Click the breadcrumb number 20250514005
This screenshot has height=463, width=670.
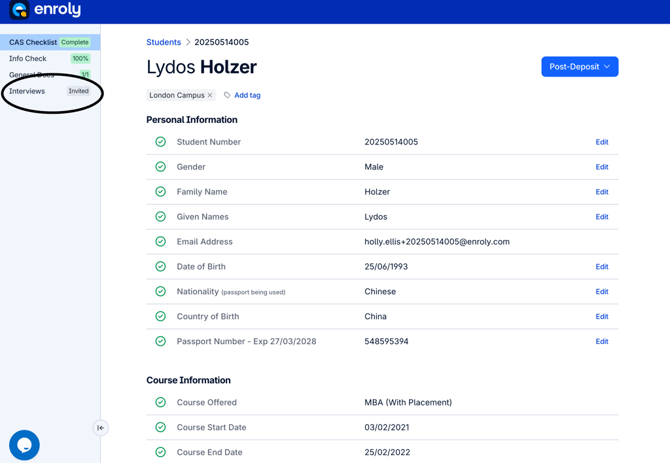coord(221,42)
